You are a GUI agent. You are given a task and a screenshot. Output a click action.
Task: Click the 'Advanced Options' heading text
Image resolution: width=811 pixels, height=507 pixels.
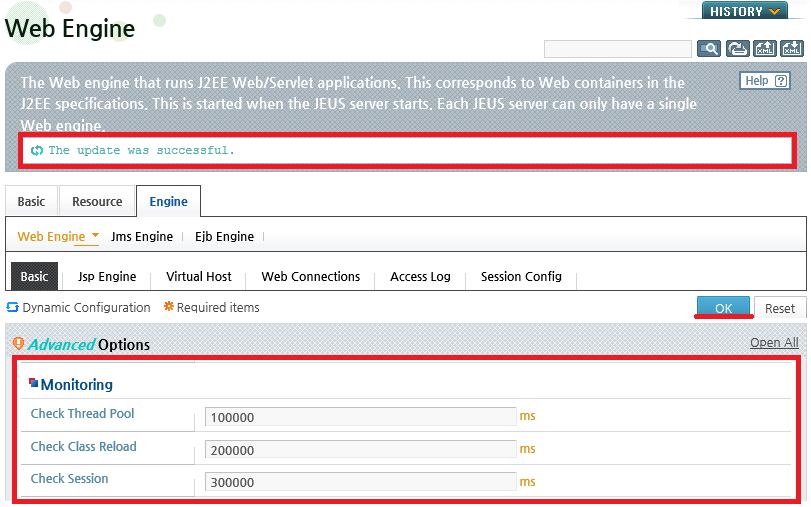tap(89, 345)
